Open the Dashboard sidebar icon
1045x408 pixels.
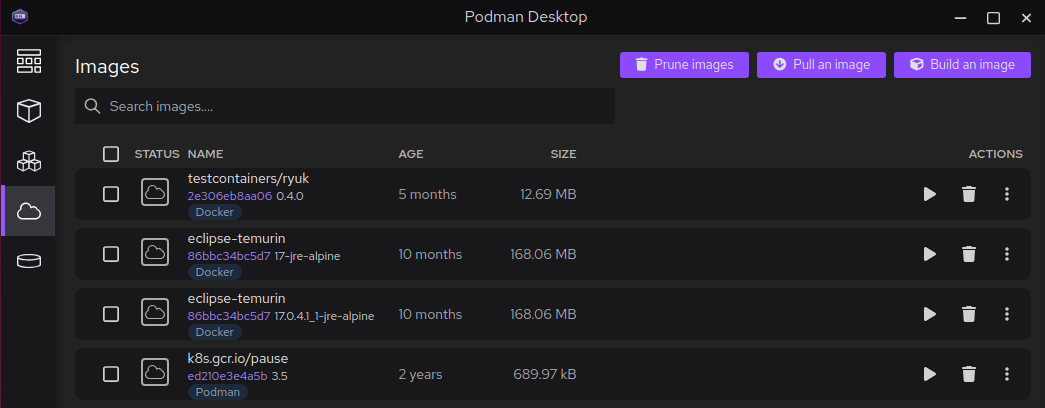[x=29, y=62]
